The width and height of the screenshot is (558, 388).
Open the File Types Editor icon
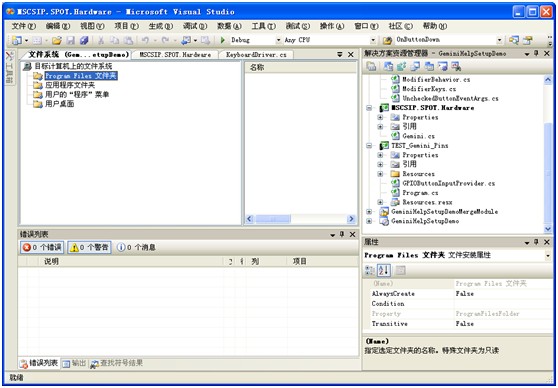point(415,66)
